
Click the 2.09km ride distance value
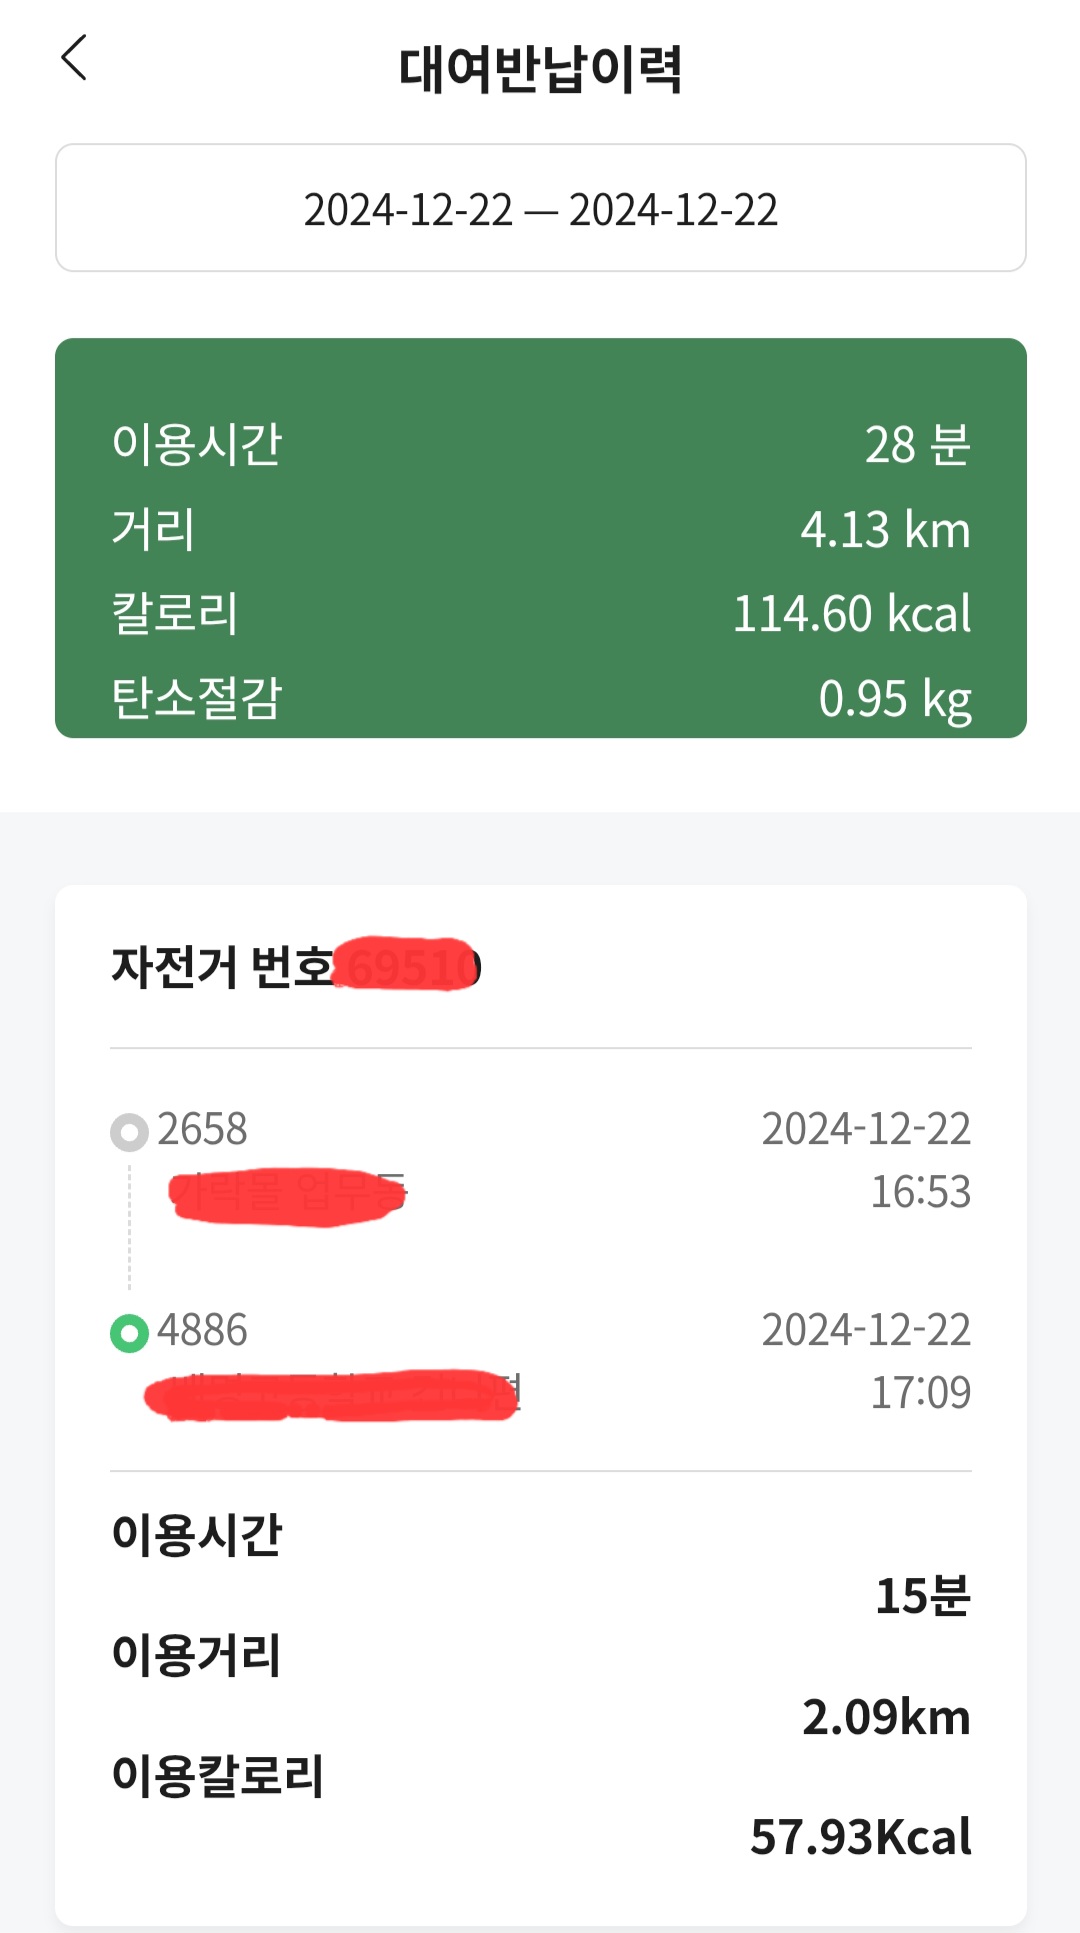pos(886,1717)
